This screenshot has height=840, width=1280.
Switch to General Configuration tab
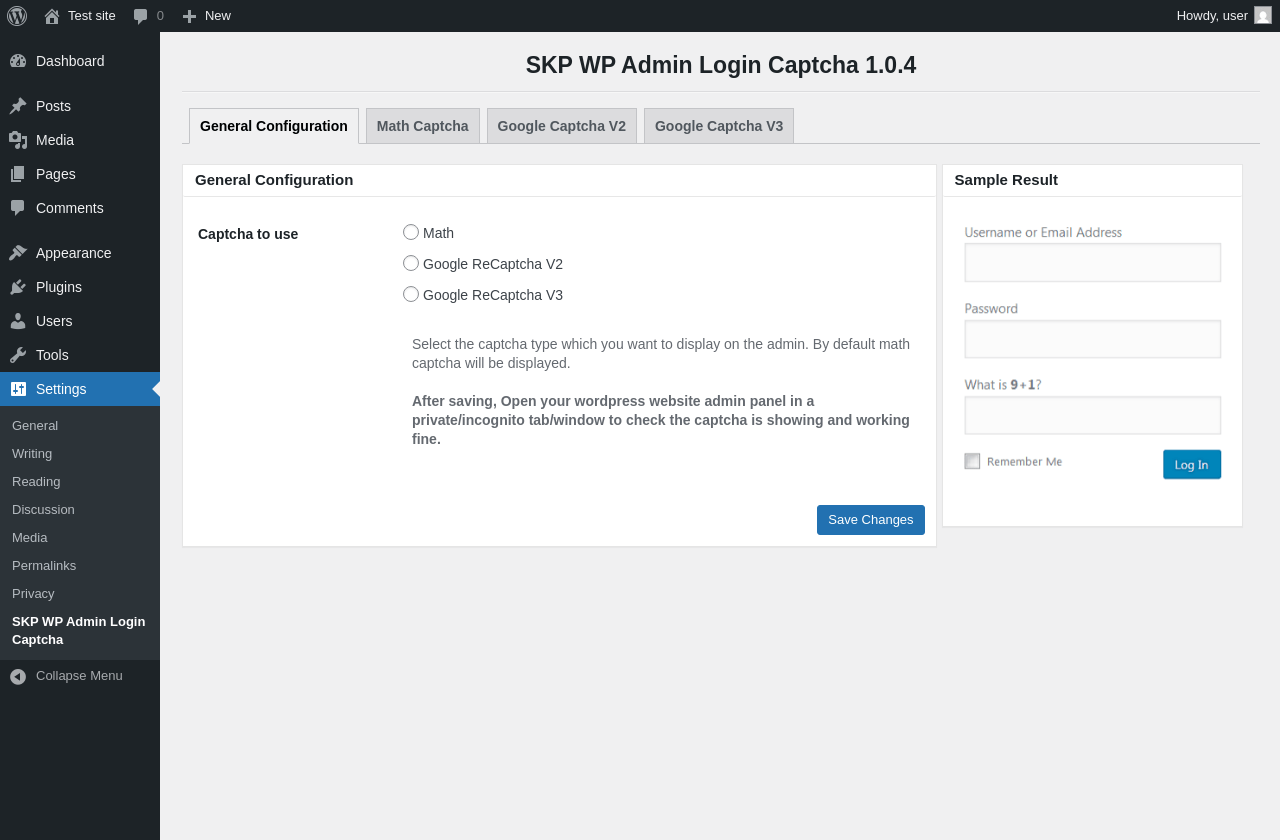pyautogui.click(x=274, y=126)
